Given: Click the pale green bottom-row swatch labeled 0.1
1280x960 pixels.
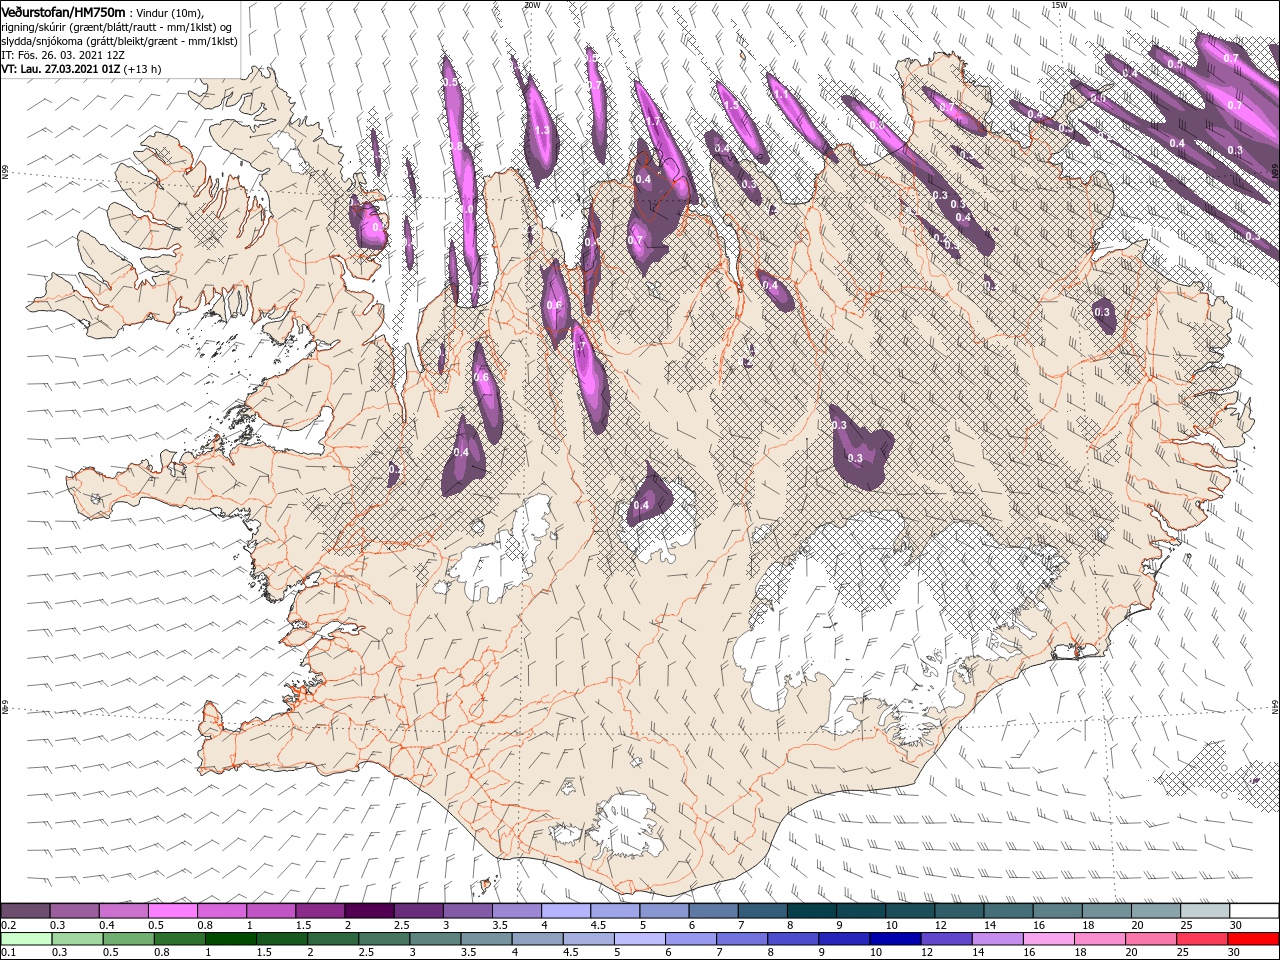Looking at the screenshot, I should (x=26, y=939).
